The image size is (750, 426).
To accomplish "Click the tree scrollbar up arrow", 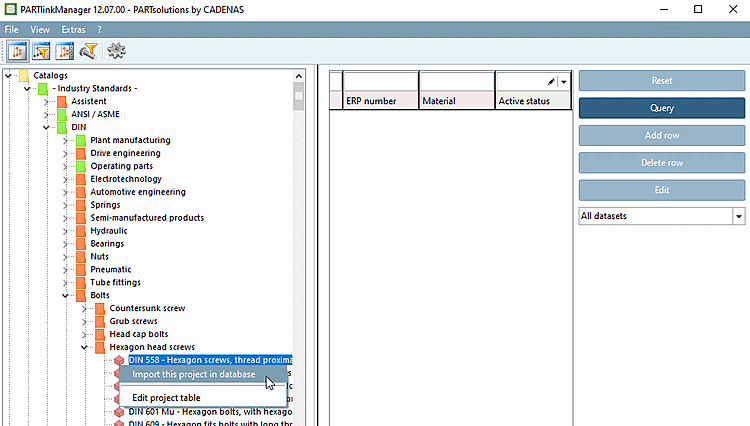I will click(299, 76).
